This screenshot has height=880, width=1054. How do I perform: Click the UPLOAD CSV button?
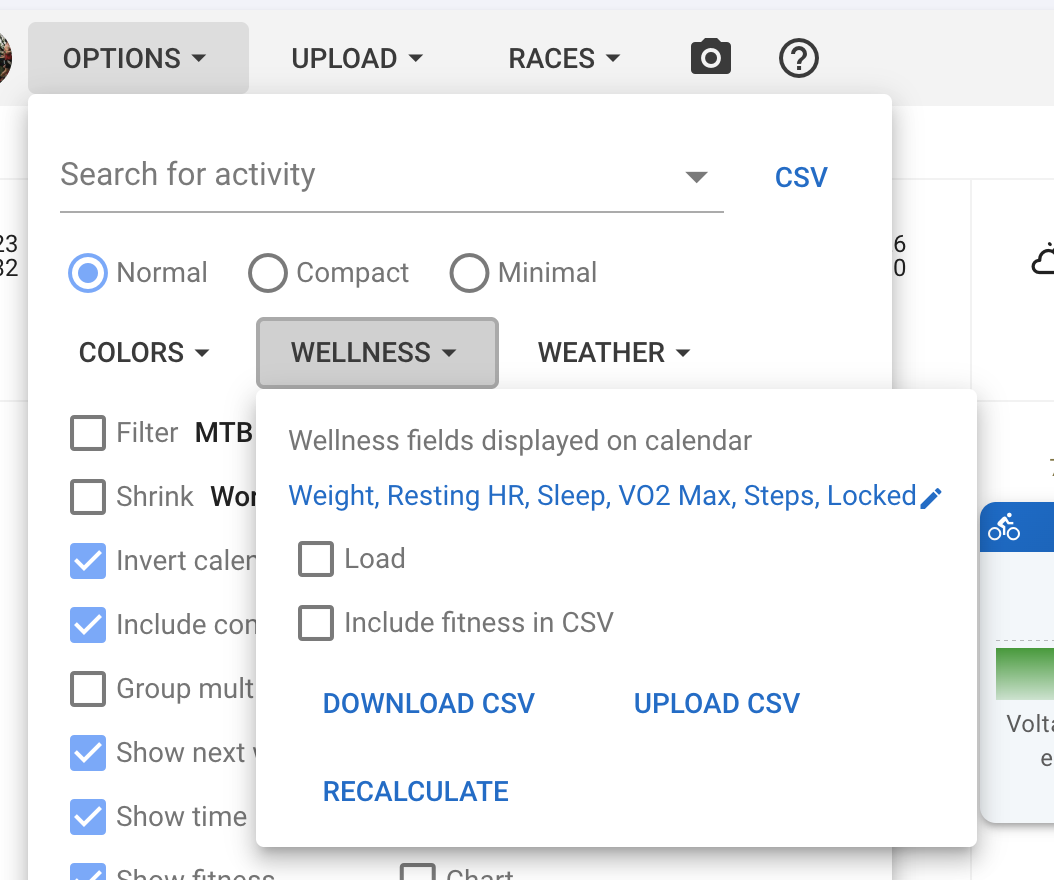[x=716, y=703]
